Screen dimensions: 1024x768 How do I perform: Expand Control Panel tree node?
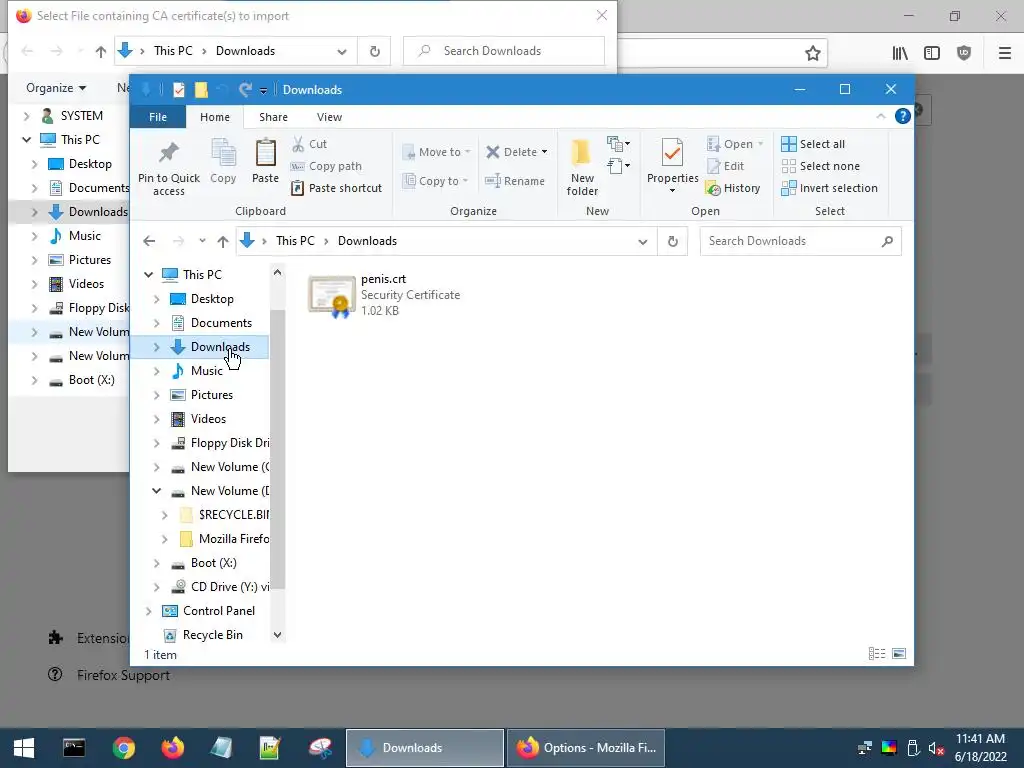point(149,611)
